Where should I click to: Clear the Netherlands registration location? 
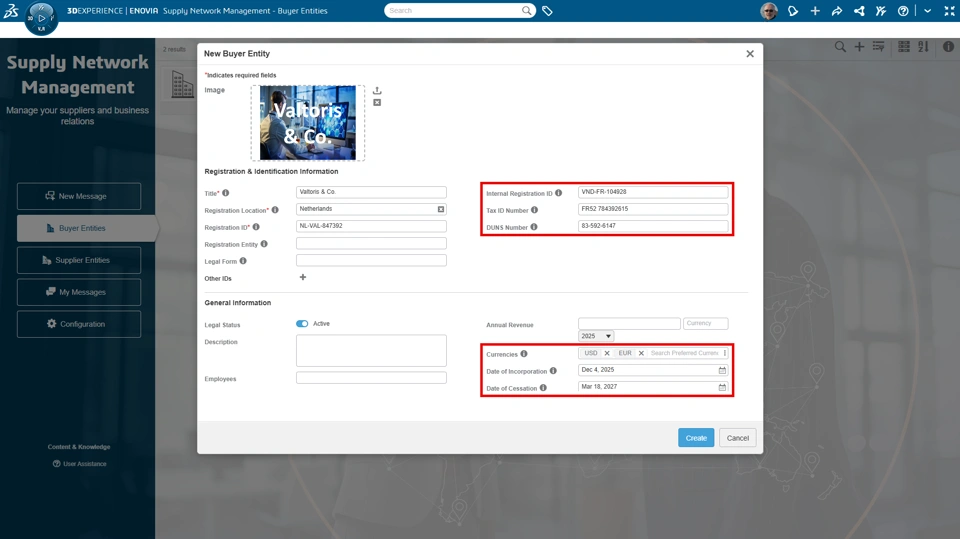tap(441, 209)
